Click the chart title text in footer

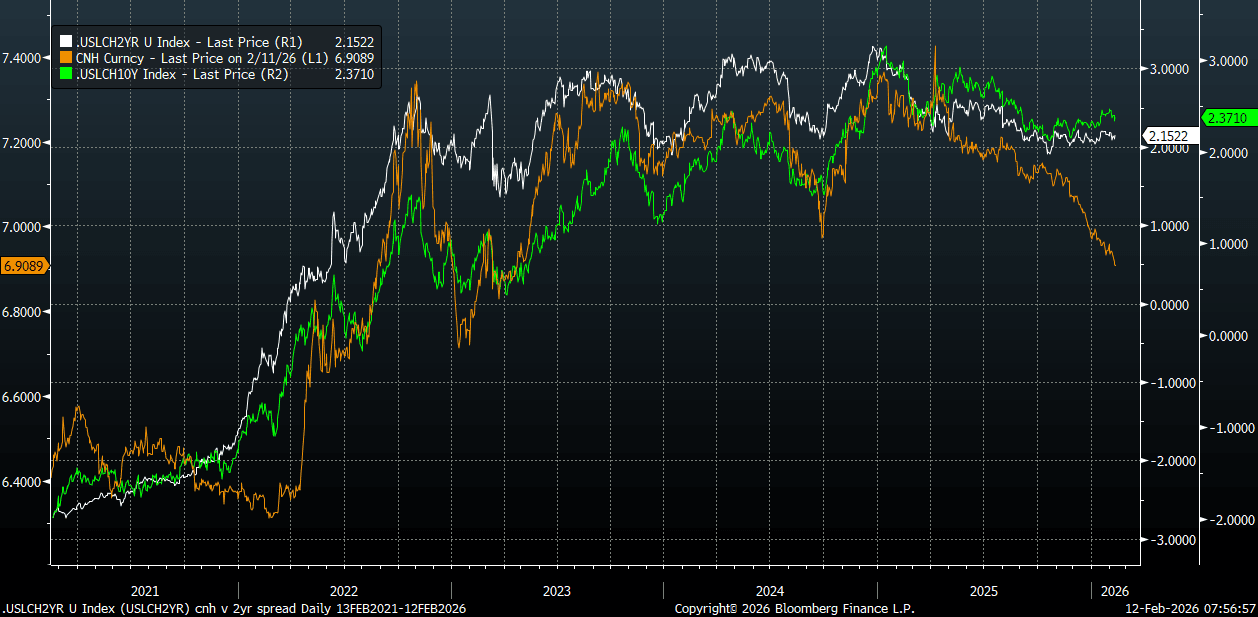click(x=234, y=608)
